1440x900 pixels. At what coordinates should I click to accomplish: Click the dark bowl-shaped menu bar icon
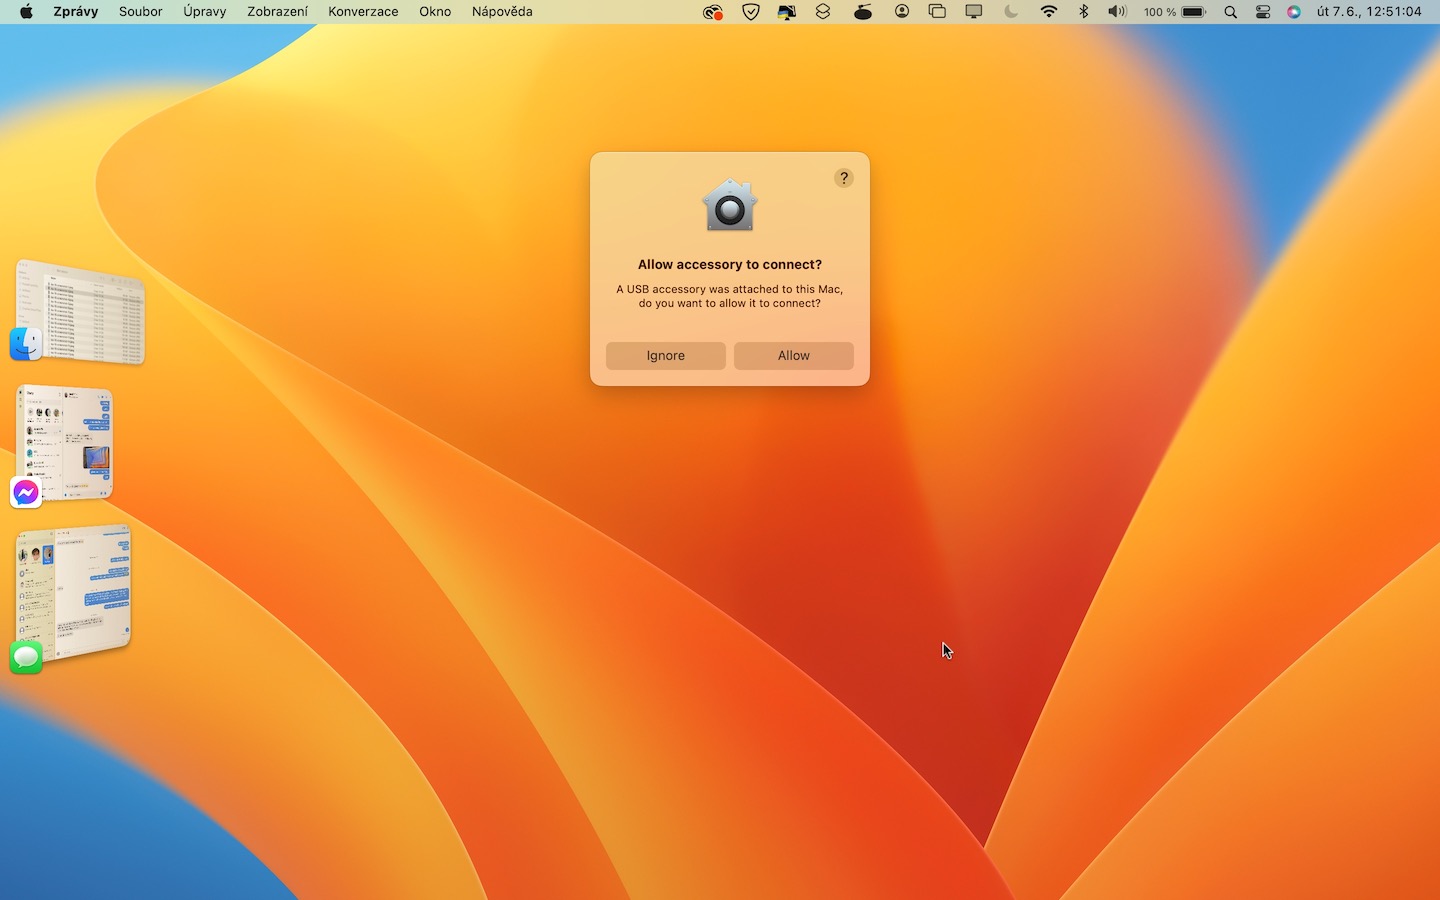coord(863,12)
